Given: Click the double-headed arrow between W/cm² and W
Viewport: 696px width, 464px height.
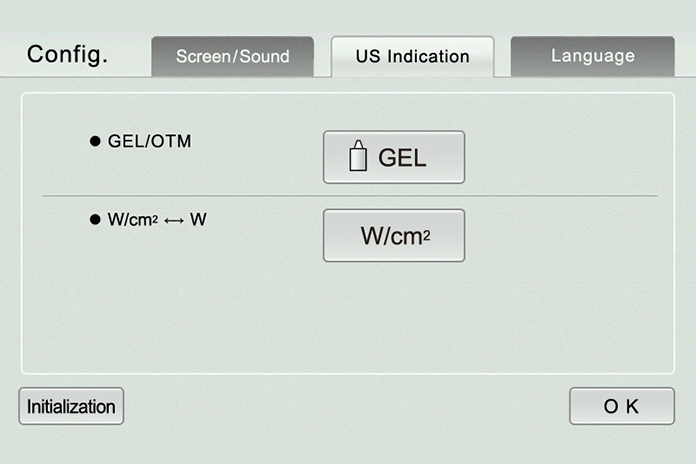Looking at the screenshot, I should click(174, 221).
